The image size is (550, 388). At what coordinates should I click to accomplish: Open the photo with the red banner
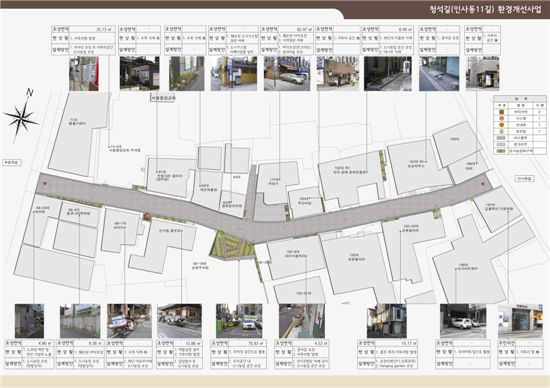pos(84,74)
